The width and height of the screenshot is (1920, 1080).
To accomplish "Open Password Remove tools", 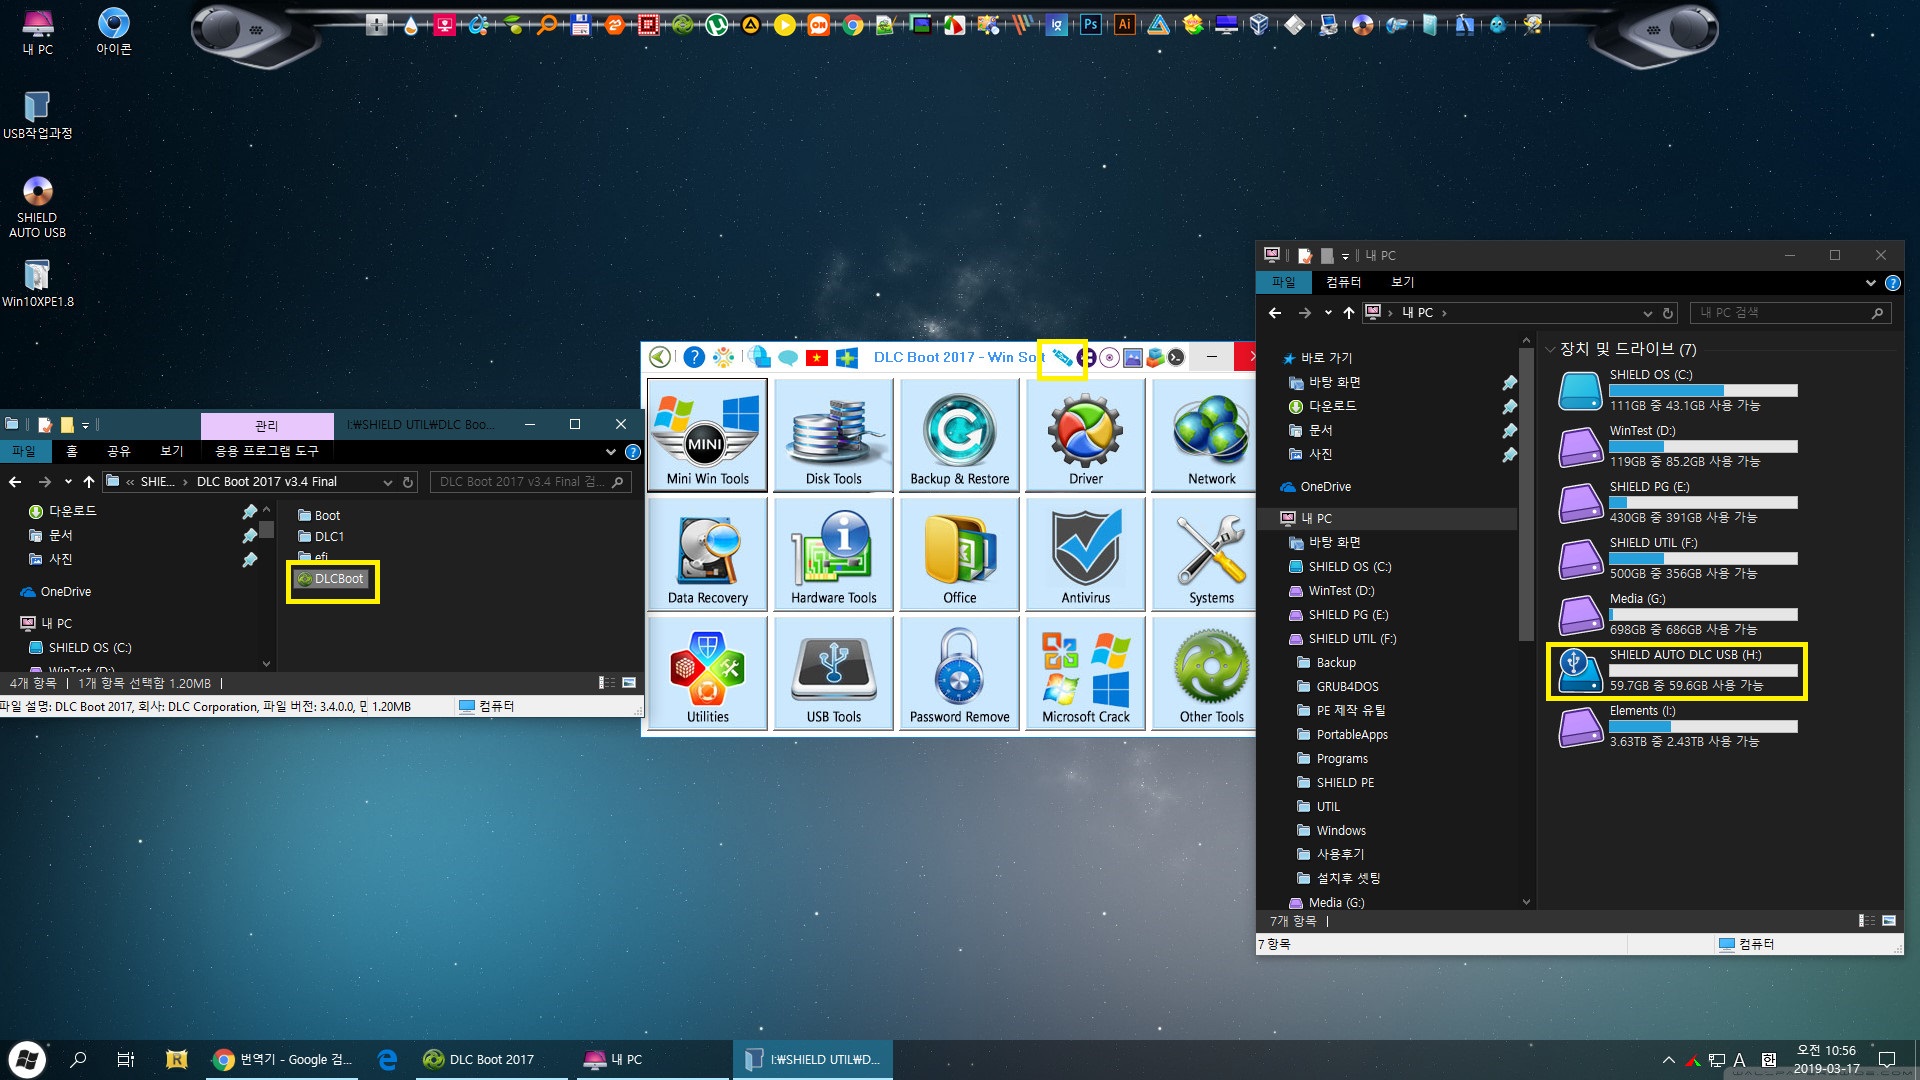I will (959, 673).
